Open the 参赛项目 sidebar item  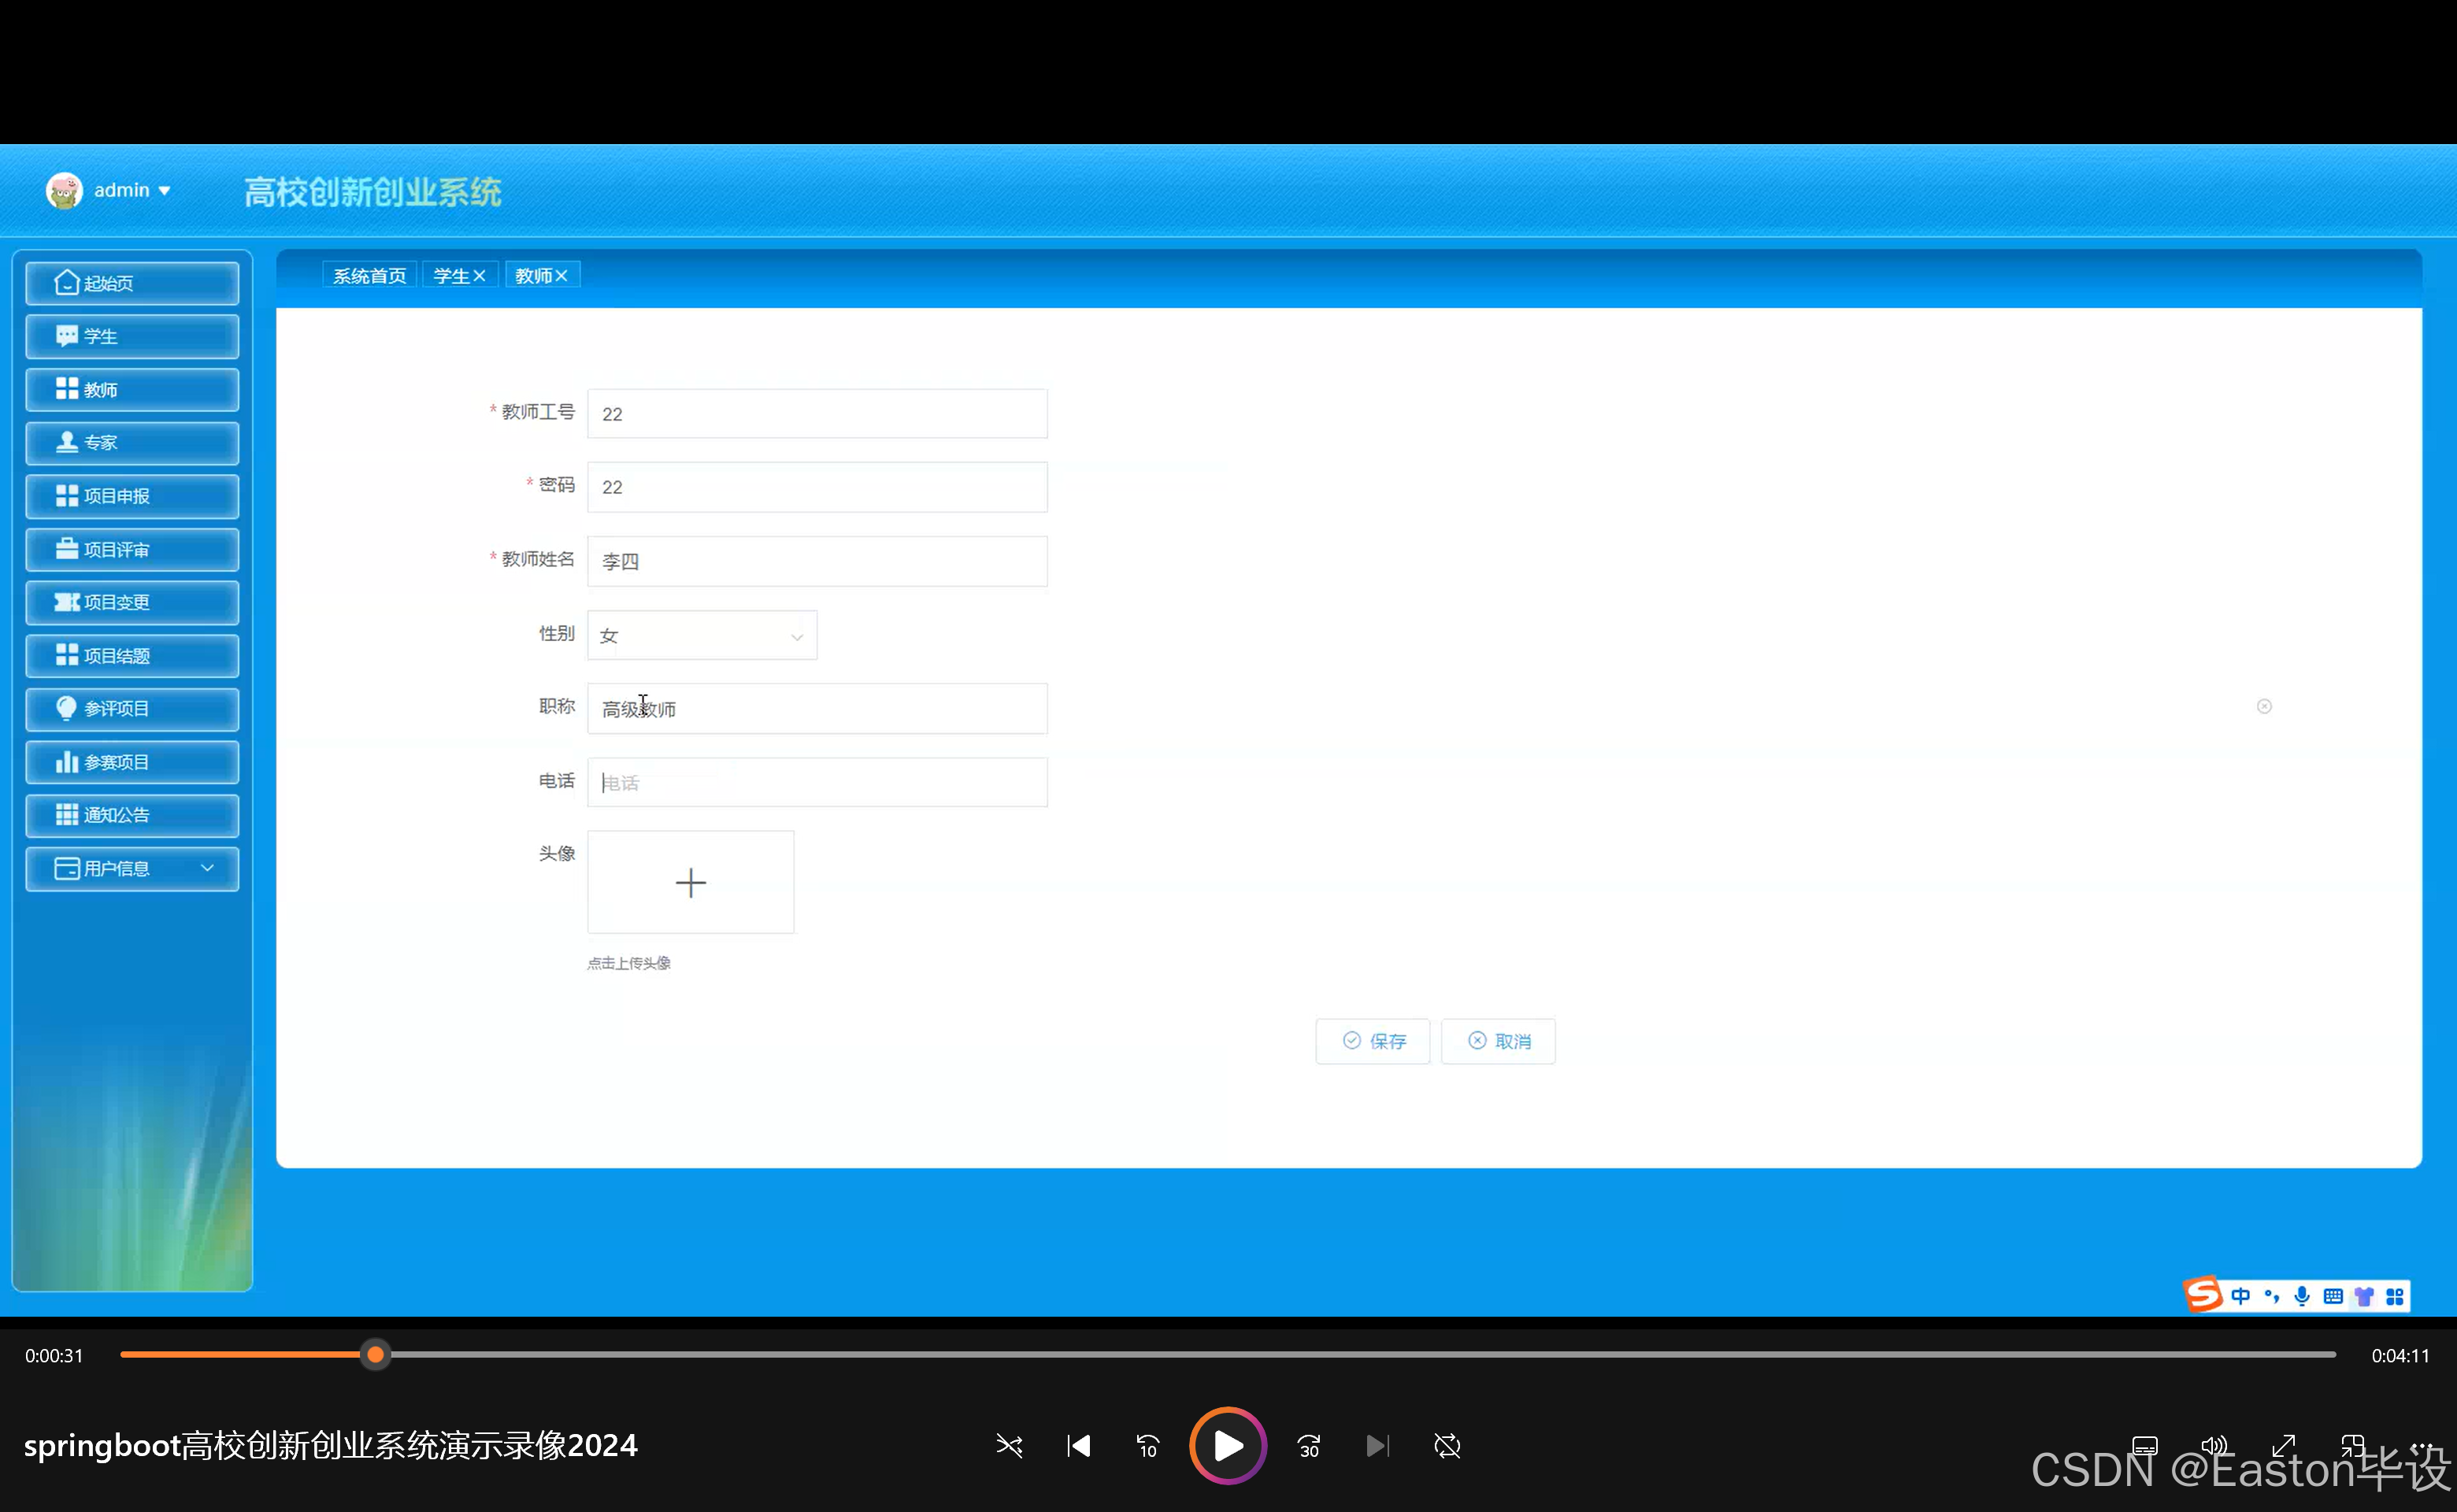[132, 762]
